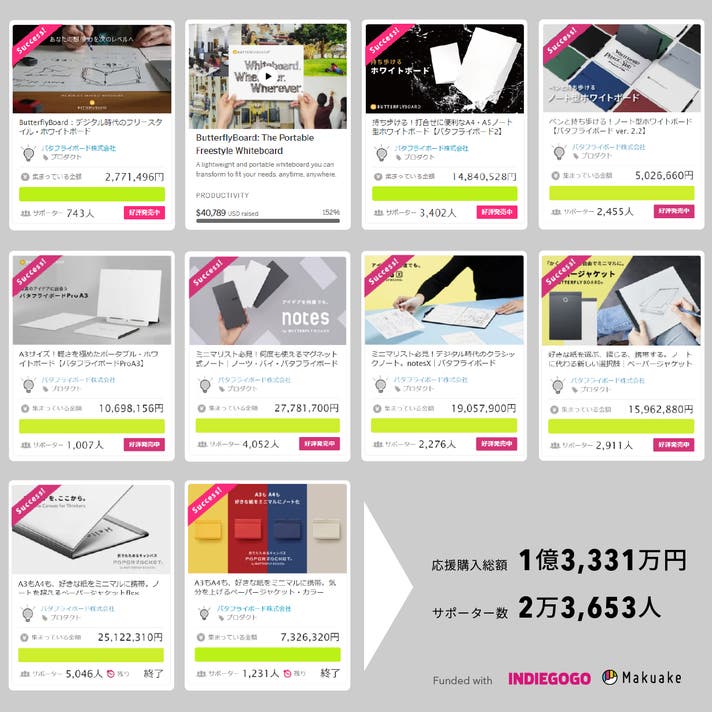
Task: Click green progress bar under 19,057,900円
Action: click(444, 425)
